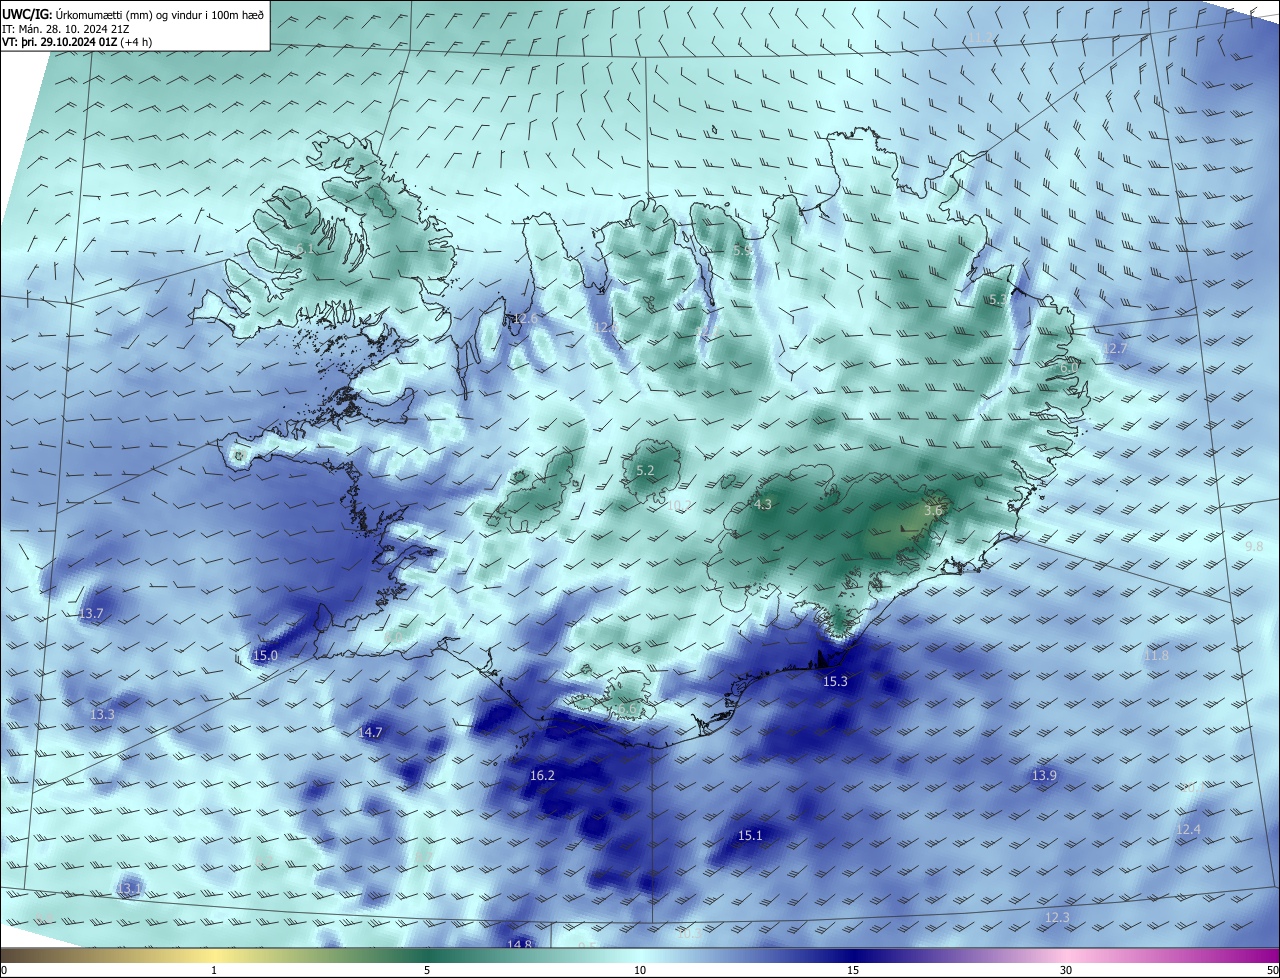
Task: Click the 11.8 value label
Action: tap(1155, 655)
